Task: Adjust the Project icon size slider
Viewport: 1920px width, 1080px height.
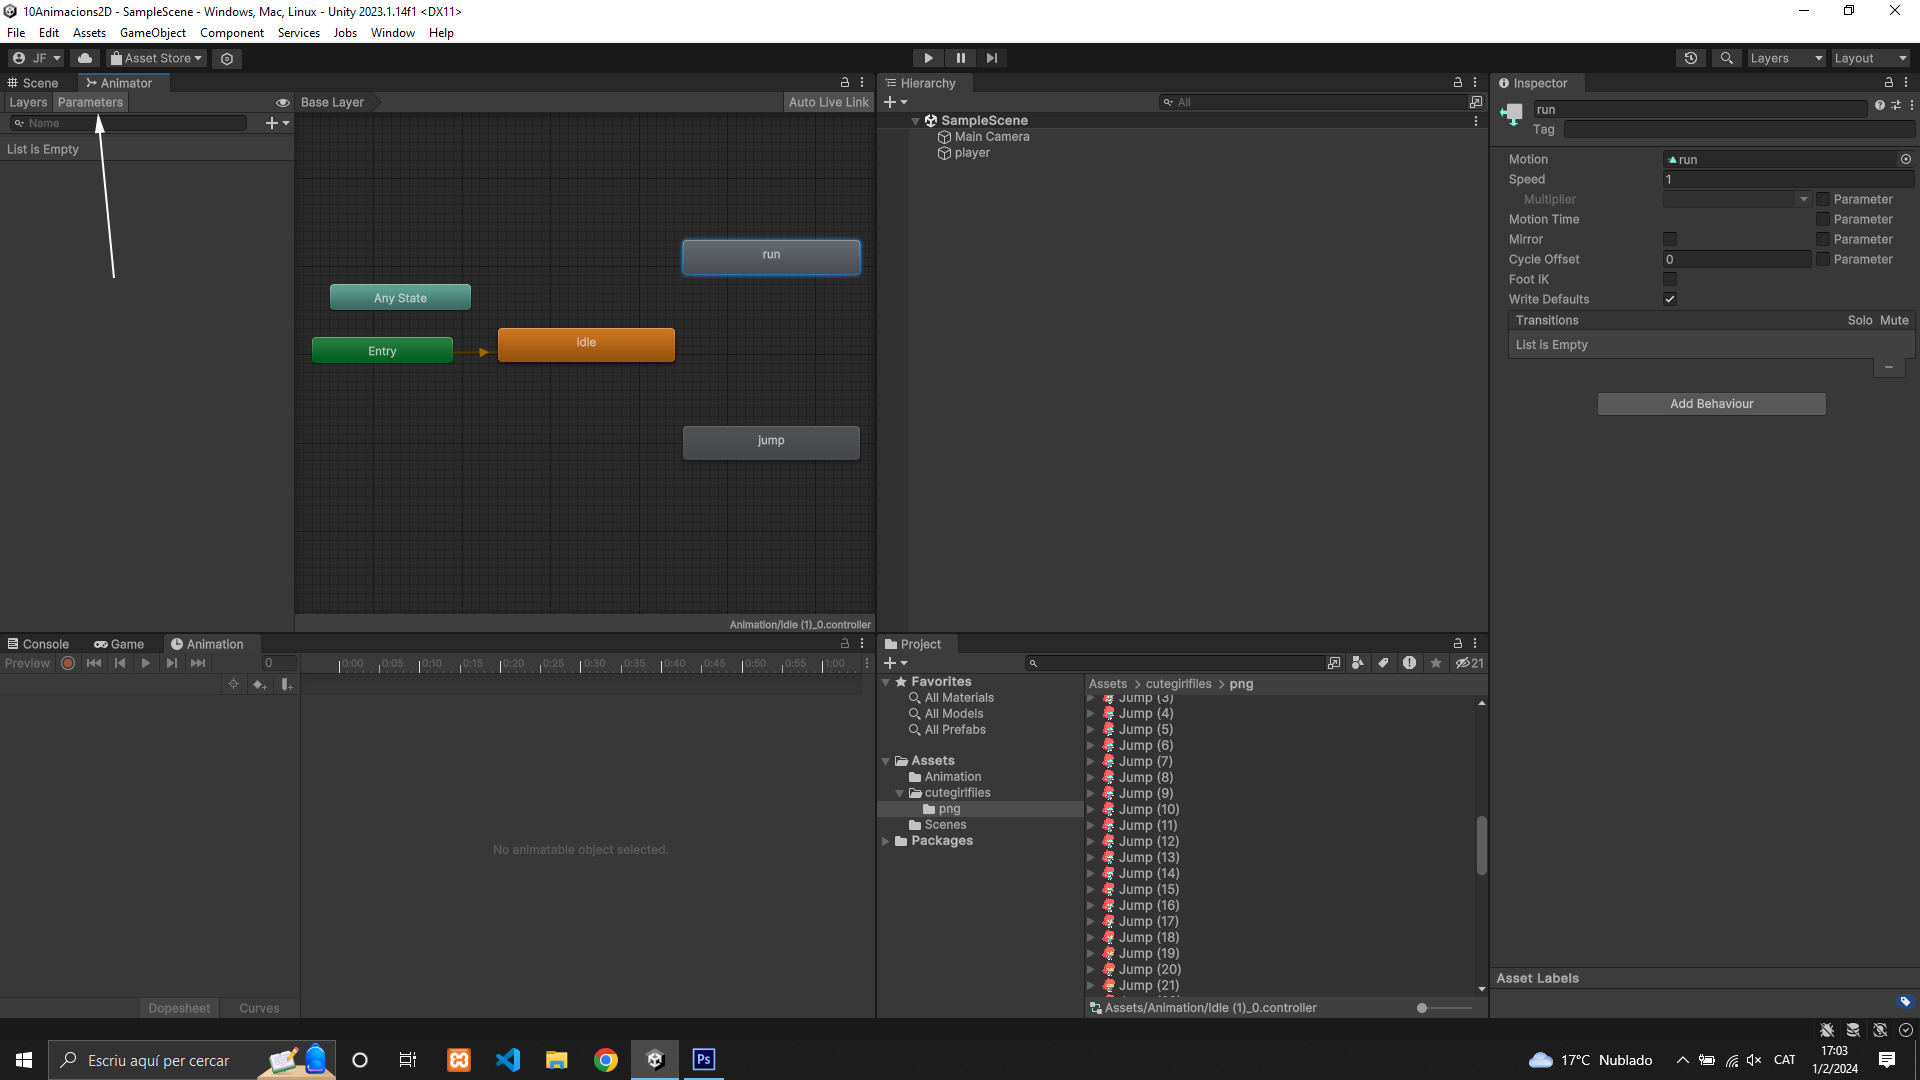Action: click(1423, 1008)
